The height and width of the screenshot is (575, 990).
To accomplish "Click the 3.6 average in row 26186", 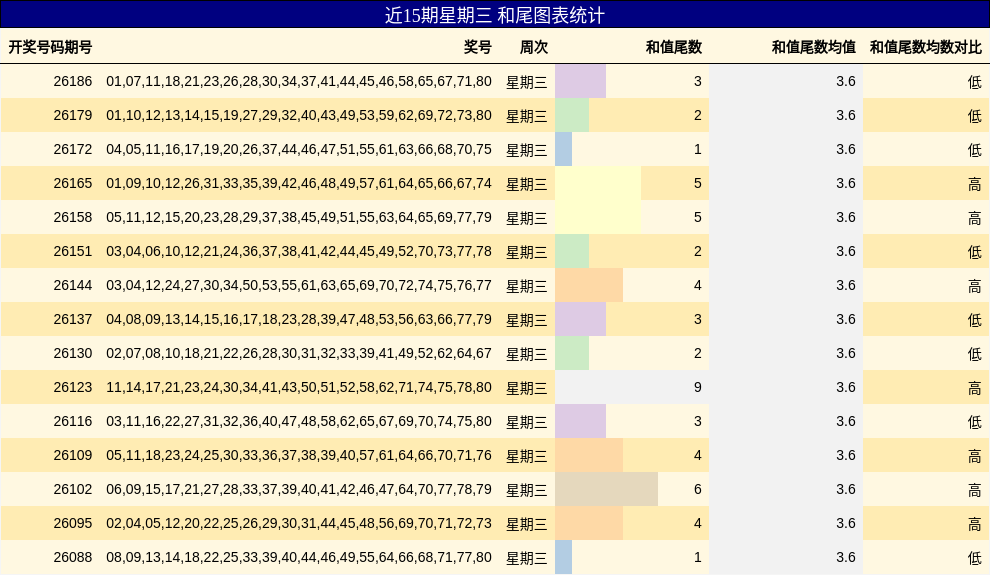I will coord(846,81).
